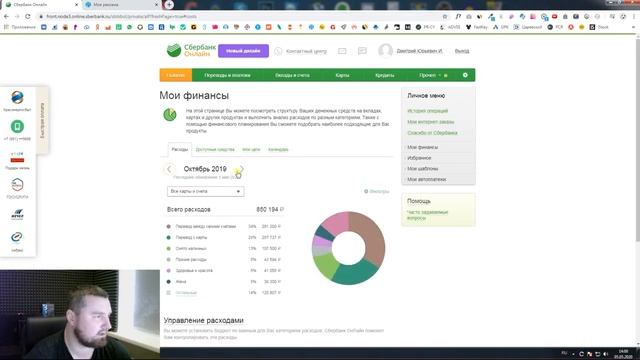Image resolution: width=640 pixels, height=360 pixels.
Task: Click the Здоровье и красота legend row
Action: (224, 270)
